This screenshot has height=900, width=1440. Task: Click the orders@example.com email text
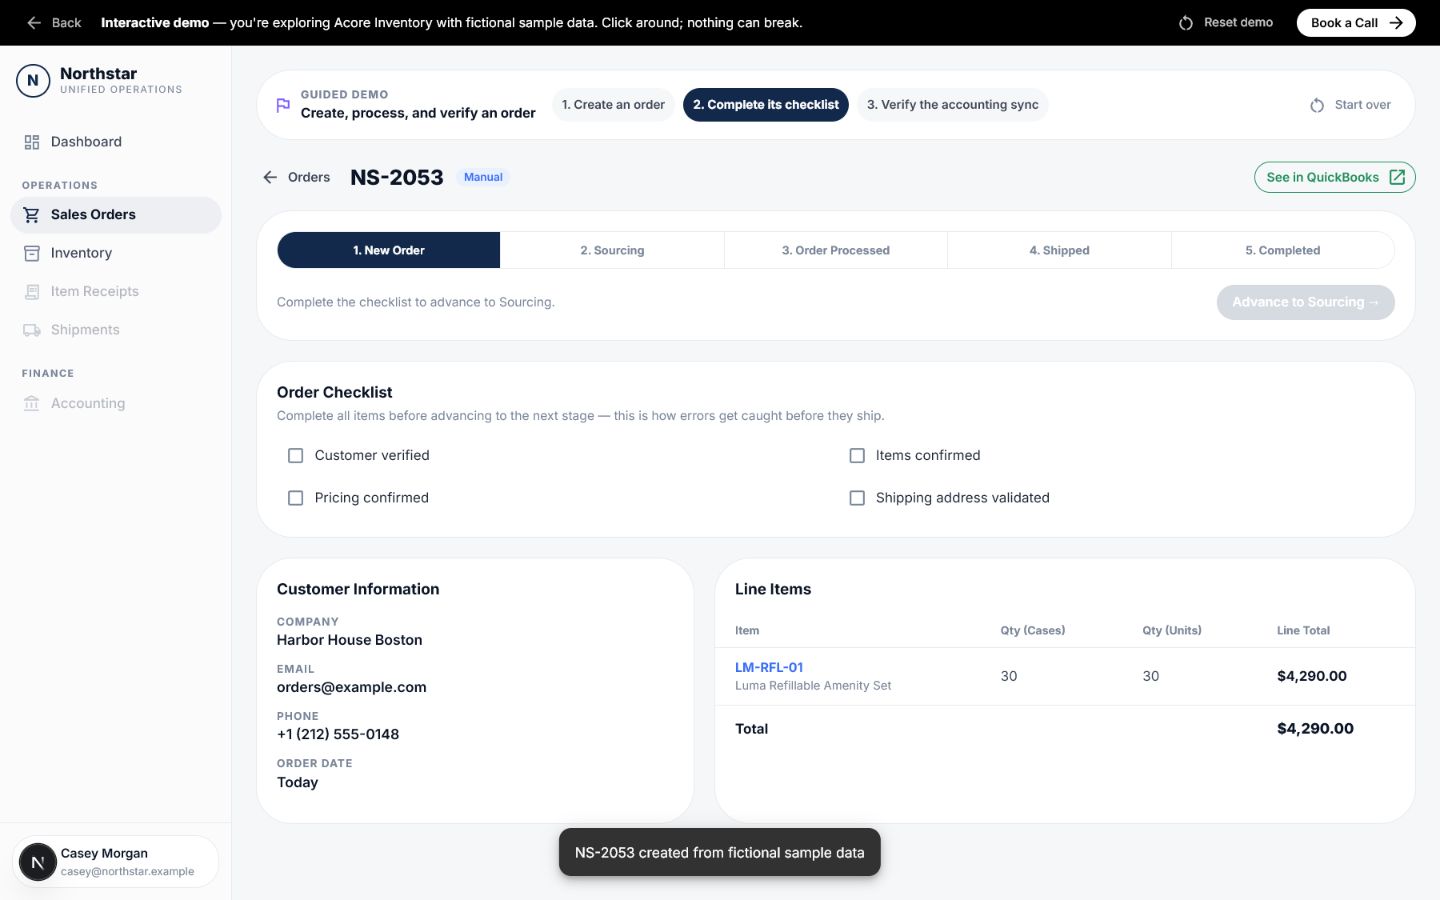pos(352,687)
